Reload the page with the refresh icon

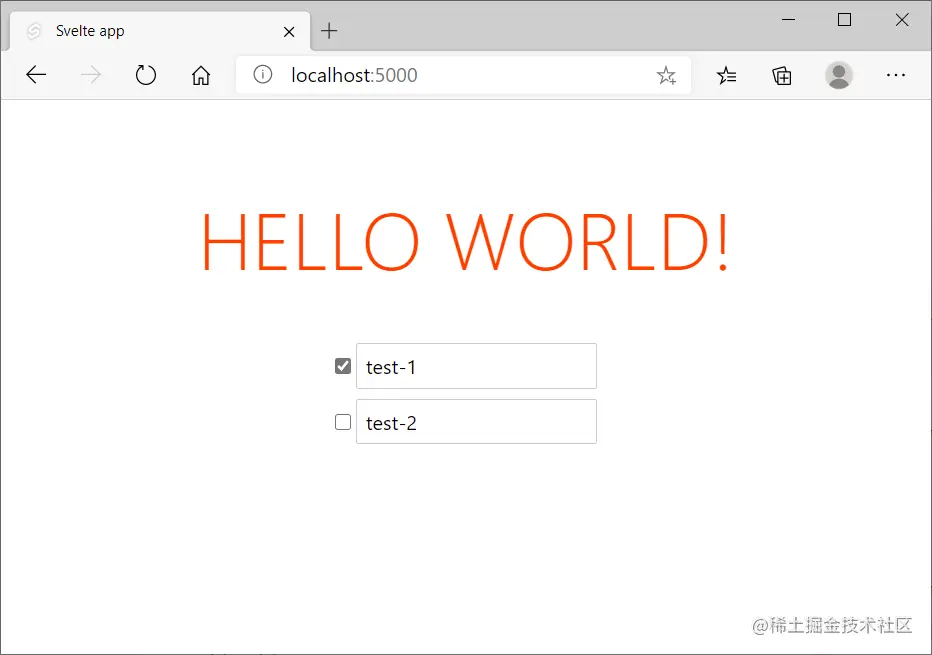coord(146,75)
